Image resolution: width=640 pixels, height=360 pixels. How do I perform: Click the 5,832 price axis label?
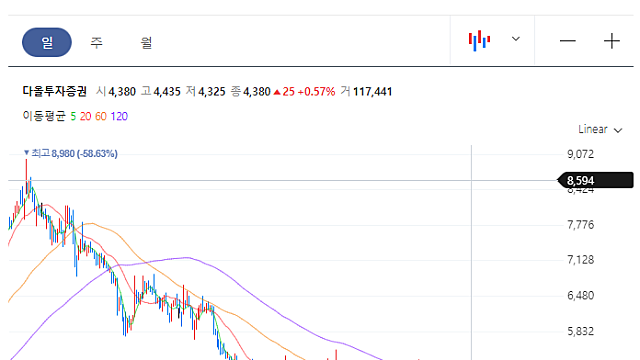(580, 331)
